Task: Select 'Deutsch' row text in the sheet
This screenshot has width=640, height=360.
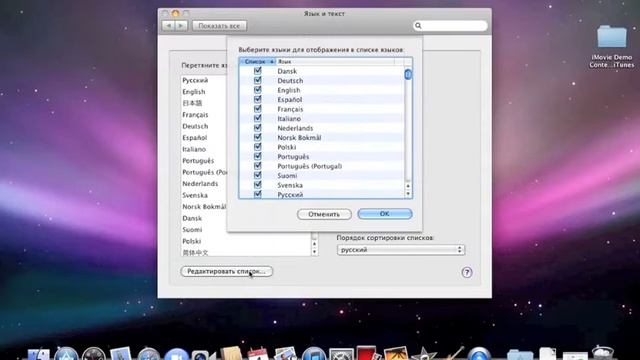Action: pyautogui.click(x=290, y=80)
